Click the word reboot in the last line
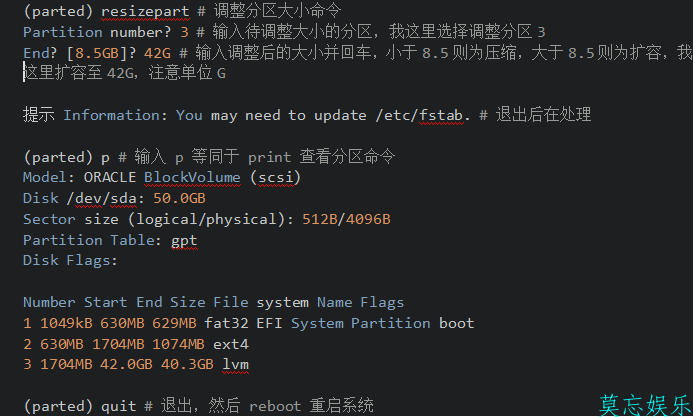The width and height of the screenshot is (693, 417). coord(275,406)
